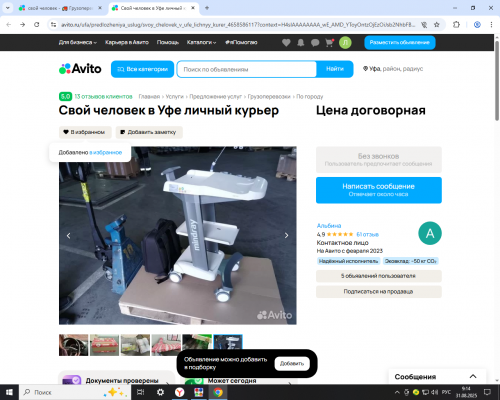
Task: Go to 'Услуги' breadcrumb
Action: point(175,96)
